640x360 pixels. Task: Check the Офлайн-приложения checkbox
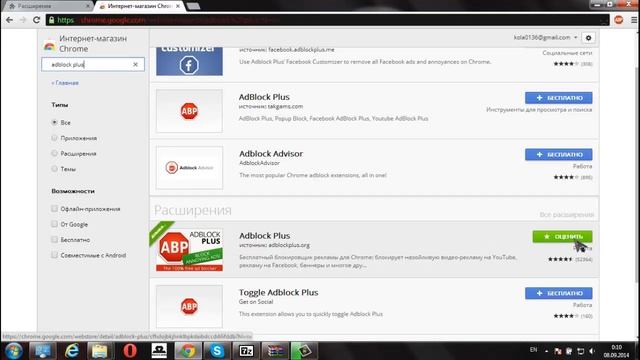click(x=54, y=208)
